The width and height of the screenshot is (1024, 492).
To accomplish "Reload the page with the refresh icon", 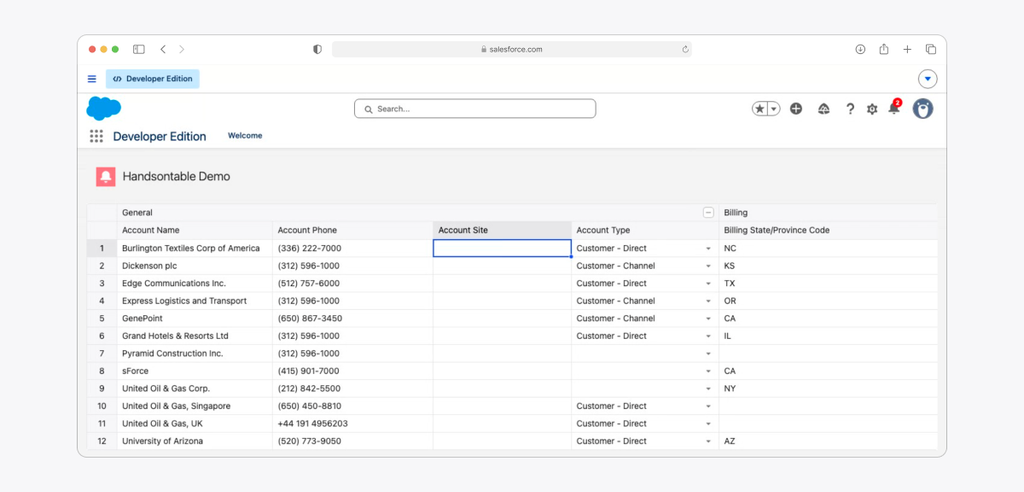I will coord(685,49).
